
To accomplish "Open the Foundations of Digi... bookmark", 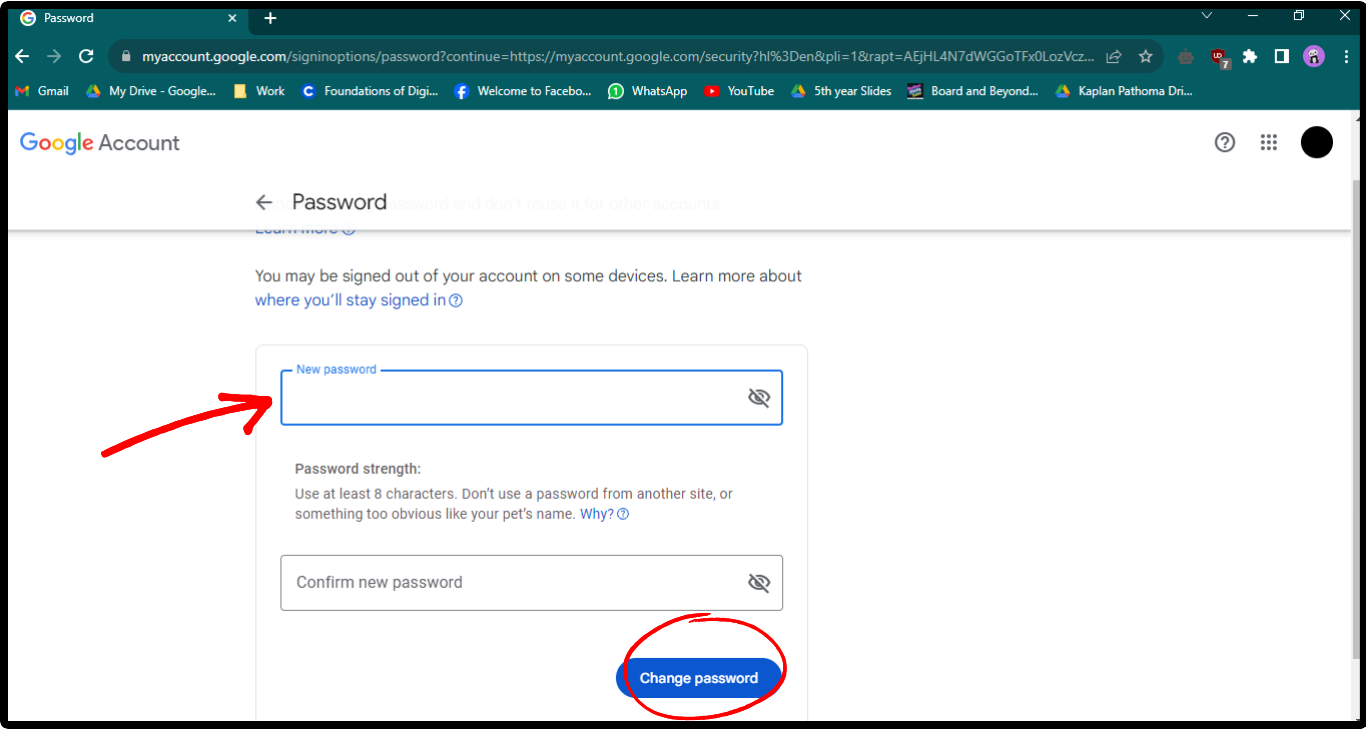I will click(x=369, y=91).
